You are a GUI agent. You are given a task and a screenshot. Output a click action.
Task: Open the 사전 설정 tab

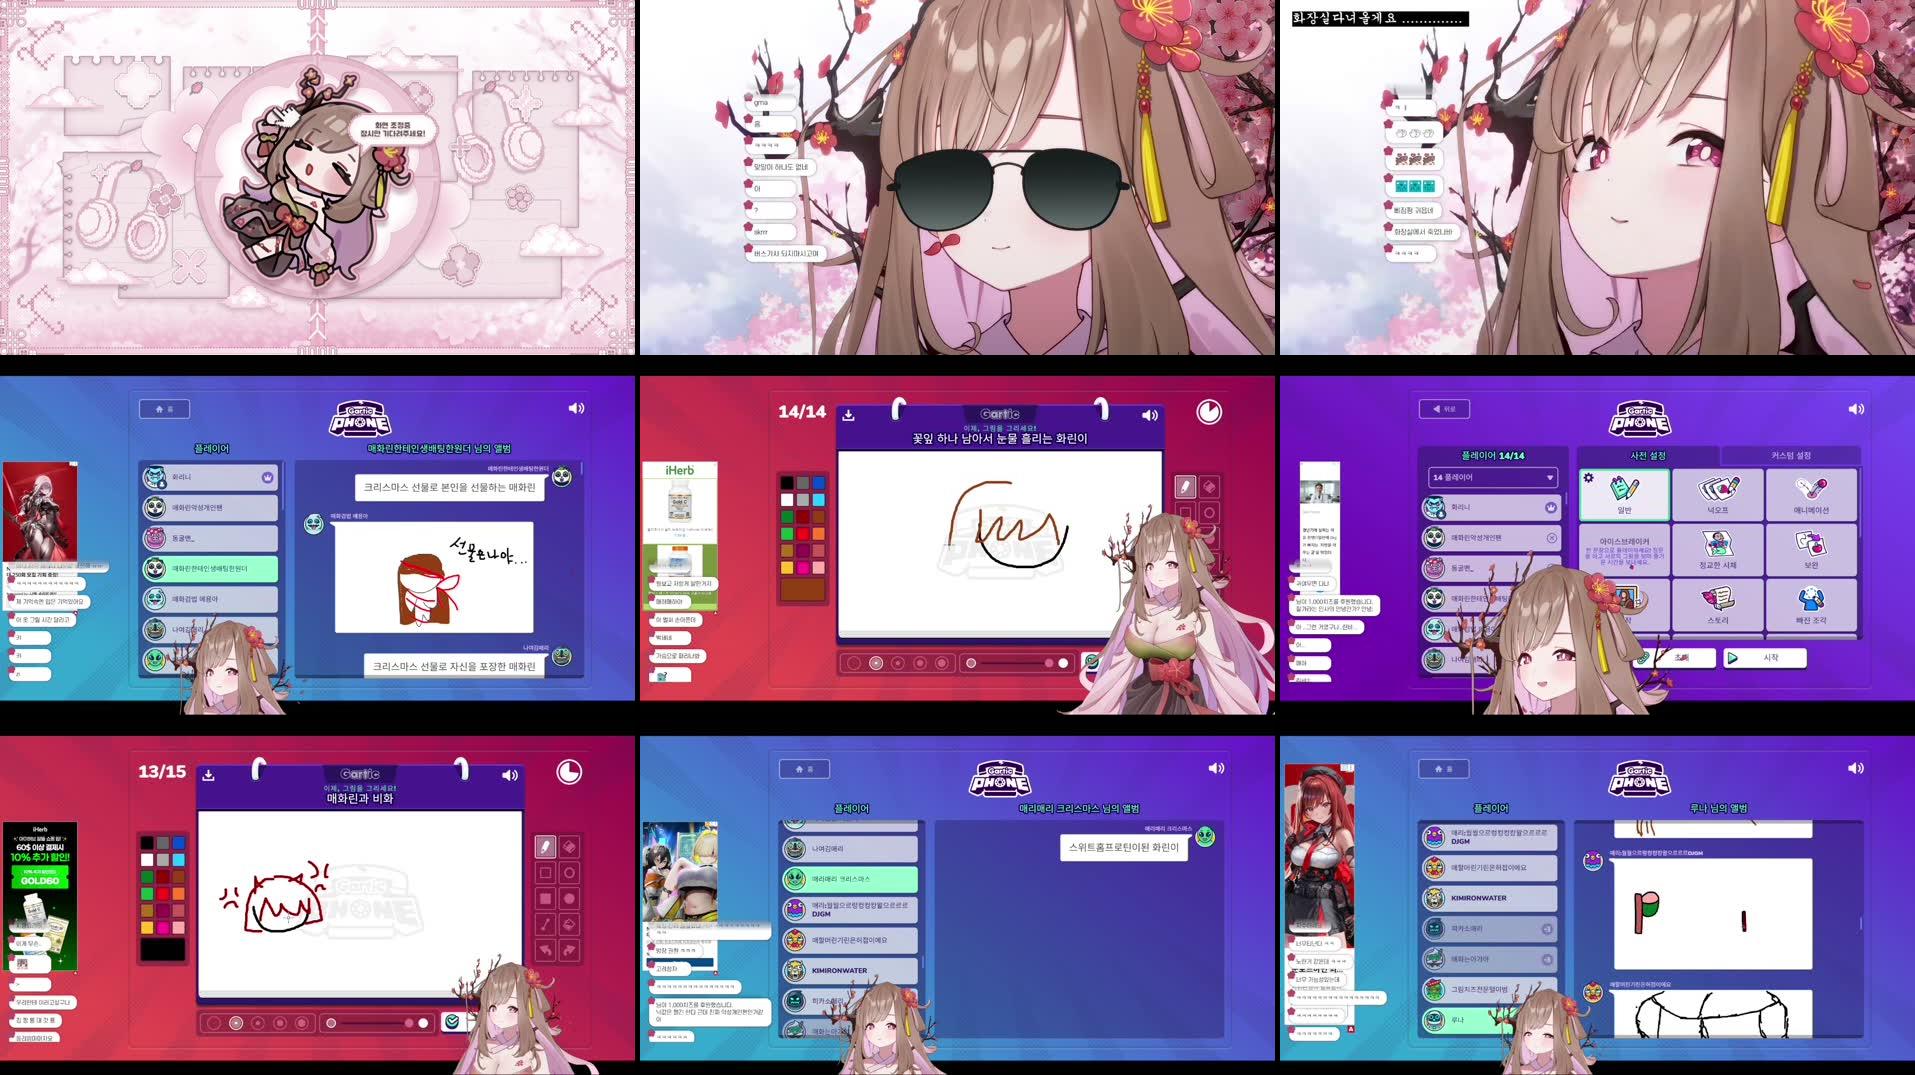coord(1650,455)
